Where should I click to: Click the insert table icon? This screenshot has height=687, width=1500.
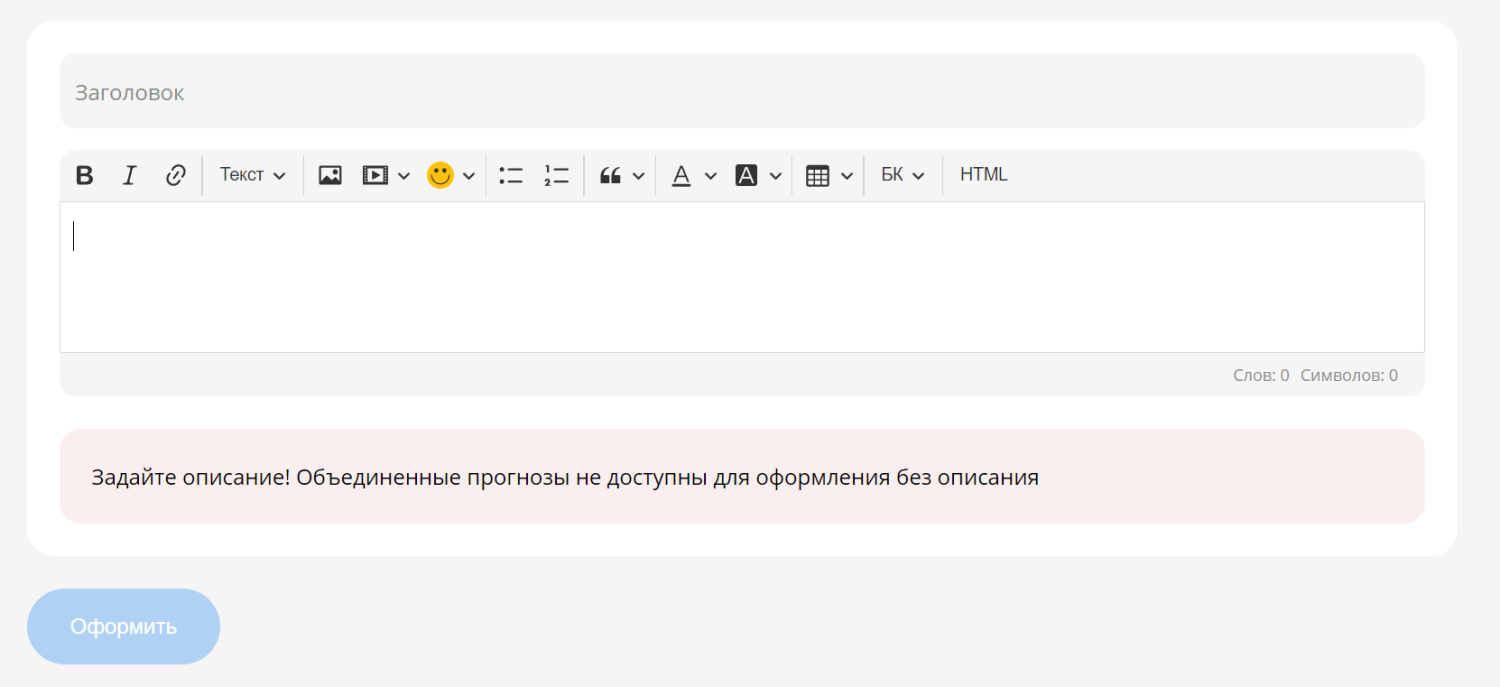(818, 176)
